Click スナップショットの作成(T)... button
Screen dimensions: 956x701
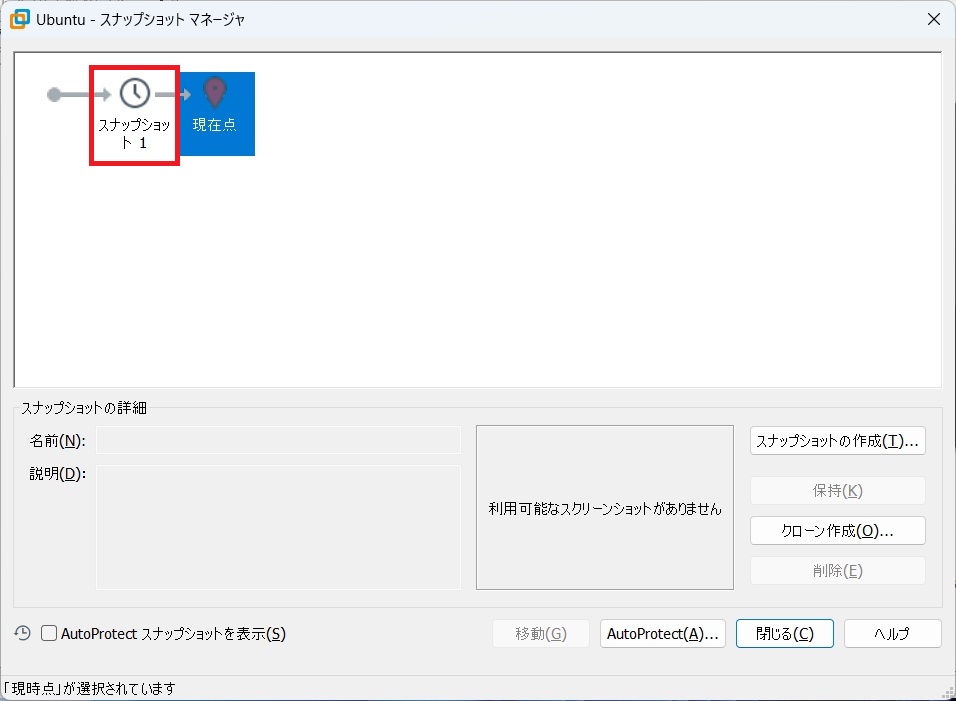click(x=837, y=441)
